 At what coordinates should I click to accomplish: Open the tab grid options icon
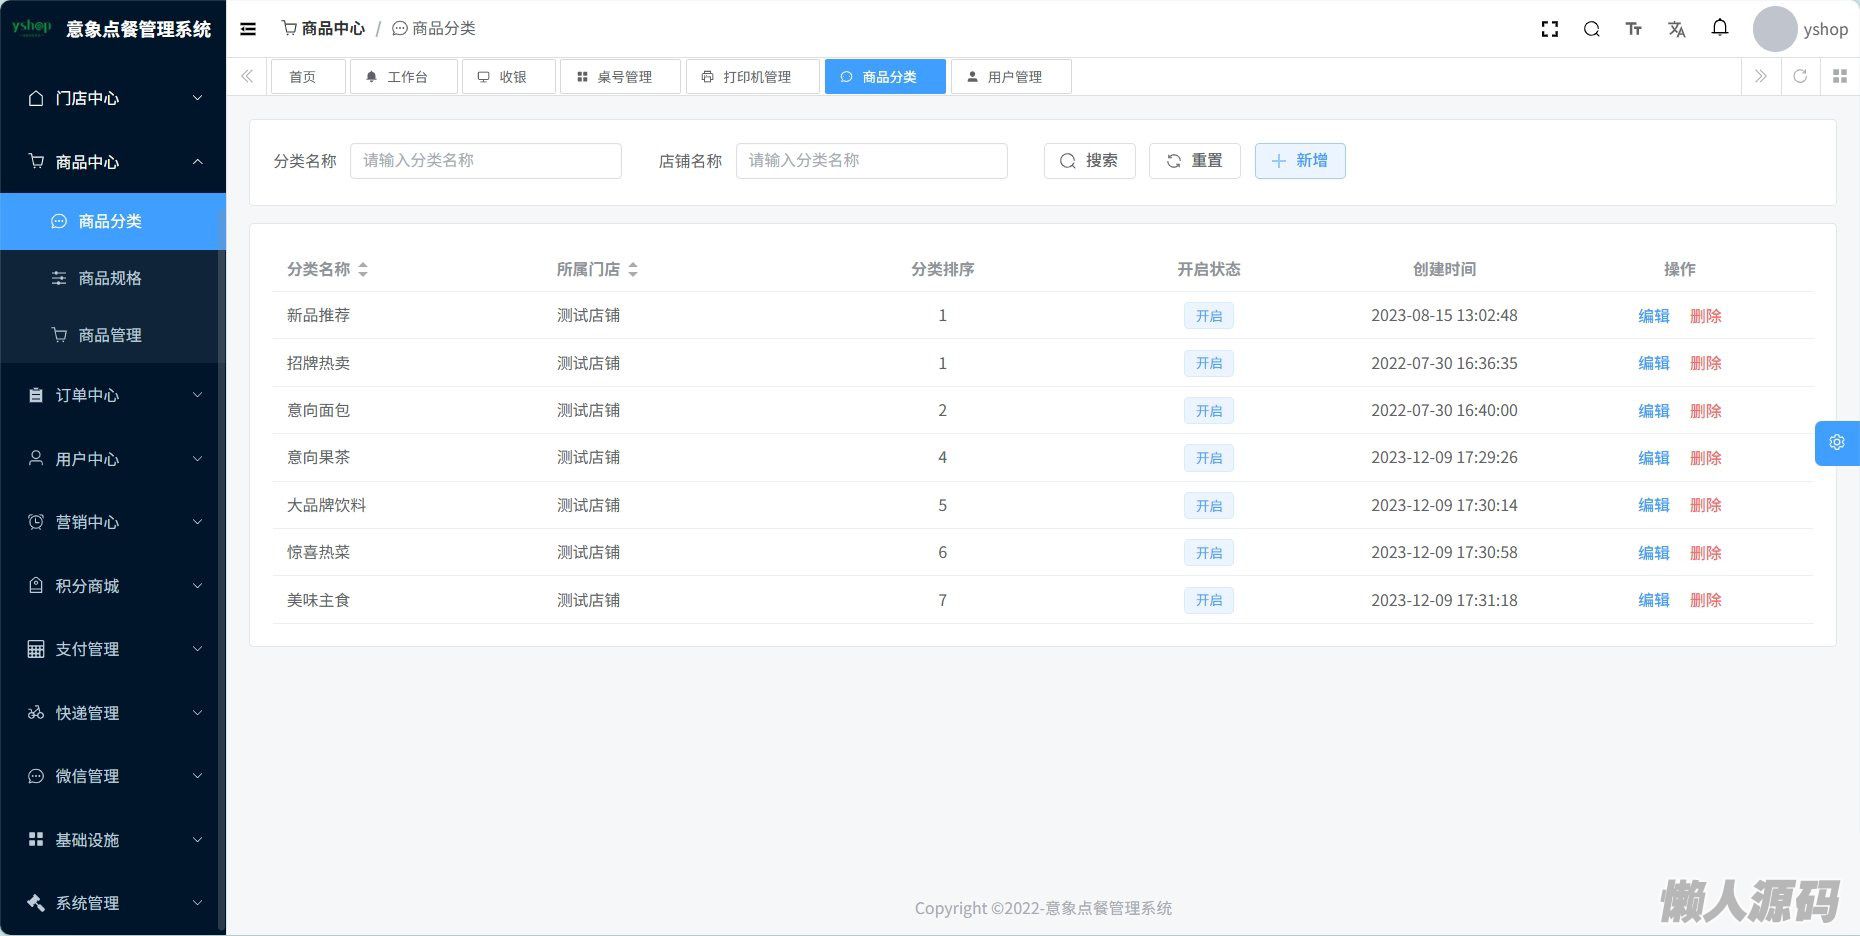click(x=1840, y=77)
